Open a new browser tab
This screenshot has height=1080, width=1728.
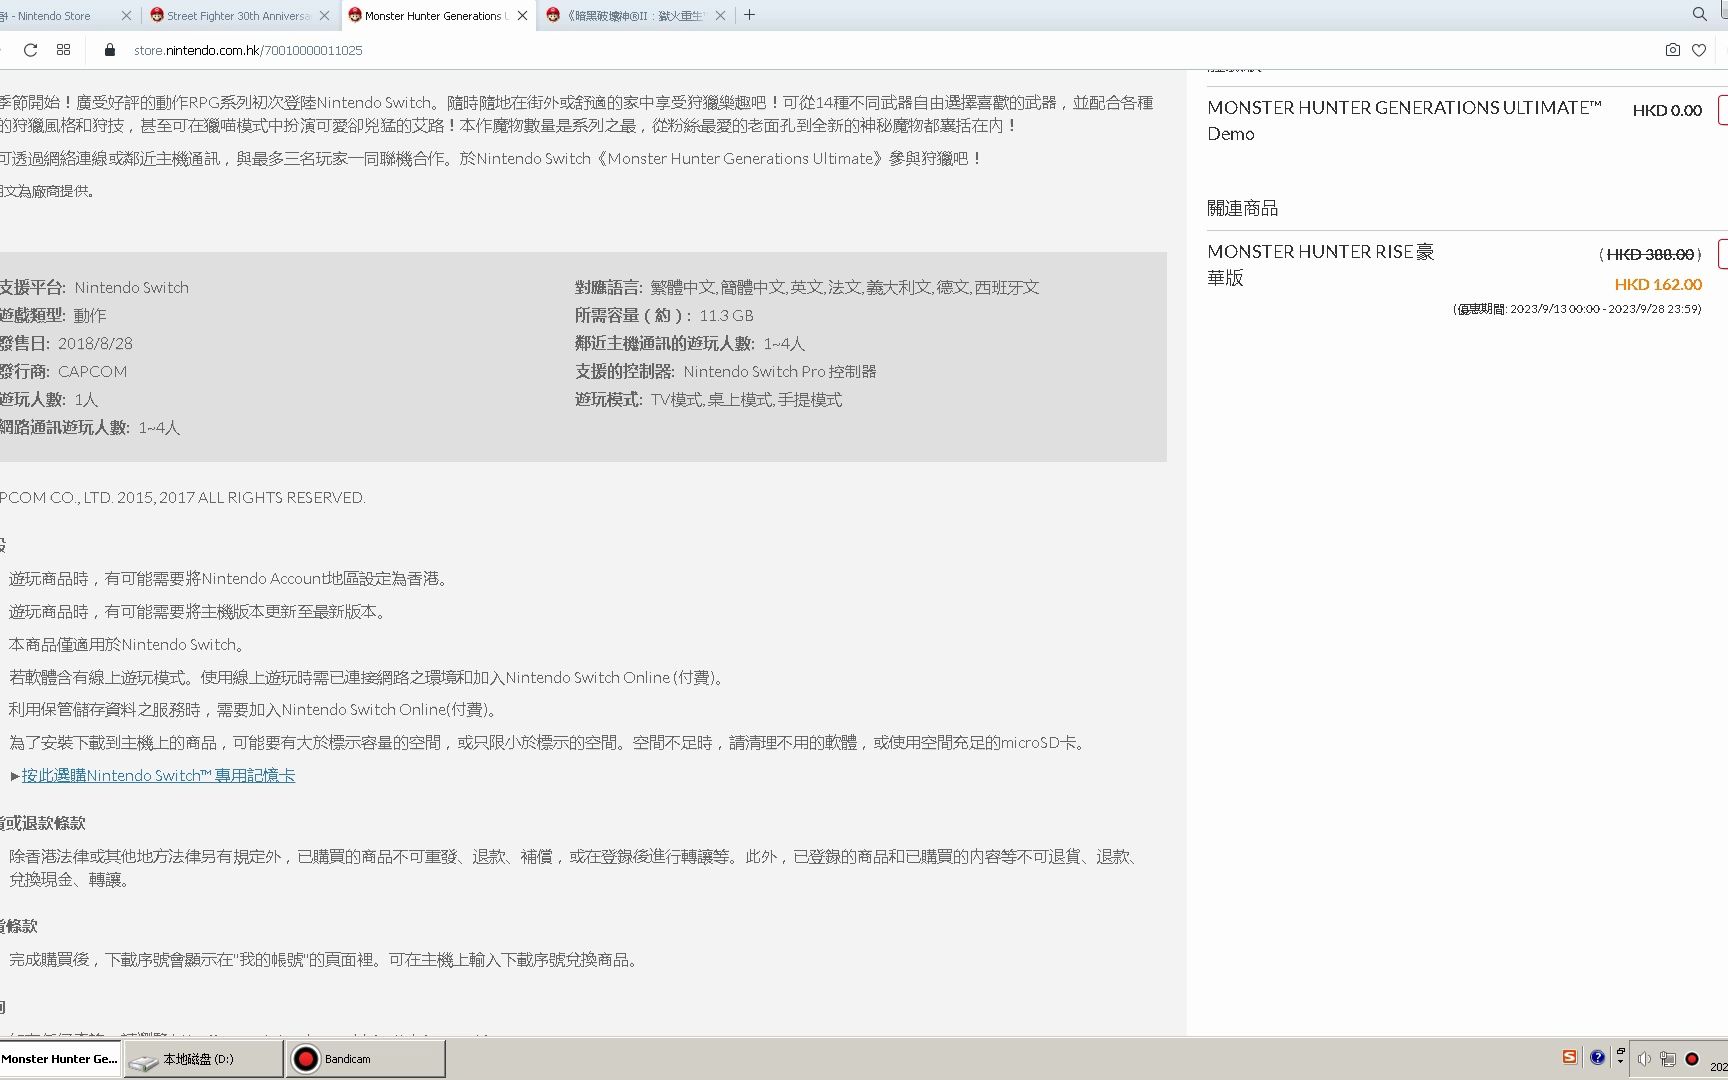[749, 15]
